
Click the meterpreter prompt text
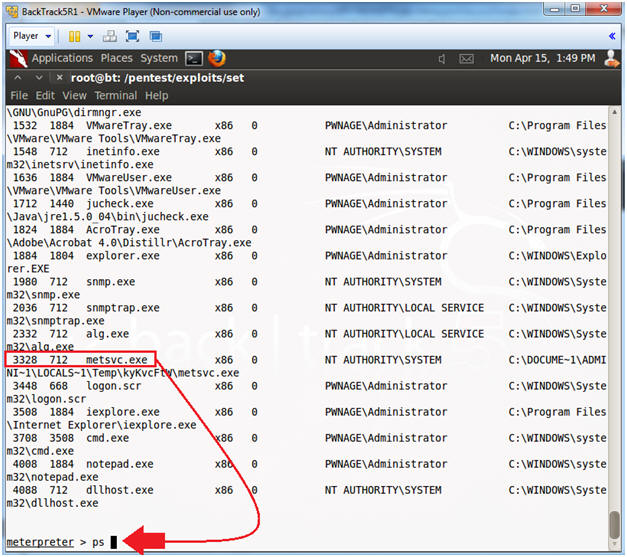tap(40, 542)
